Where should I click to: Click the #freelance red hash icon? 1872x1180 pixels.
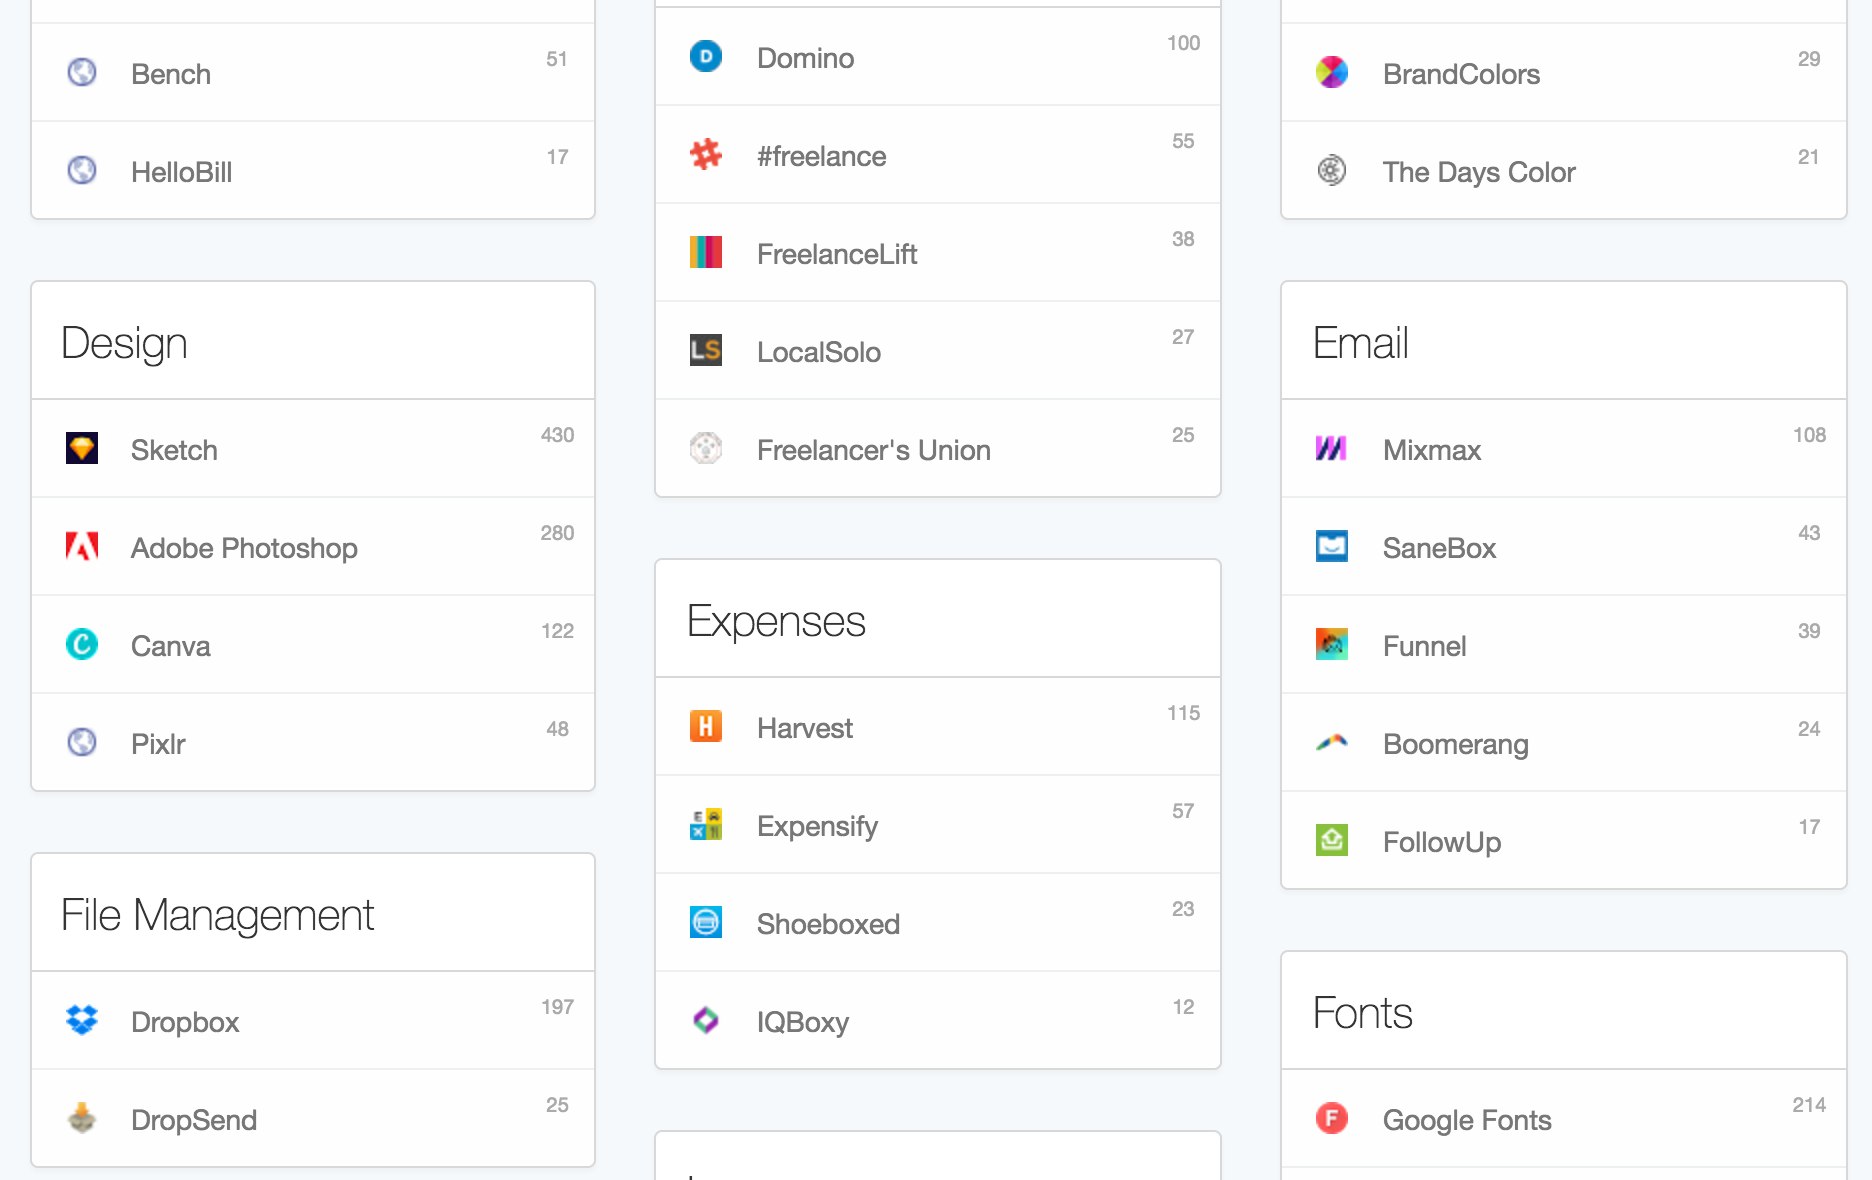click(706, 154)
